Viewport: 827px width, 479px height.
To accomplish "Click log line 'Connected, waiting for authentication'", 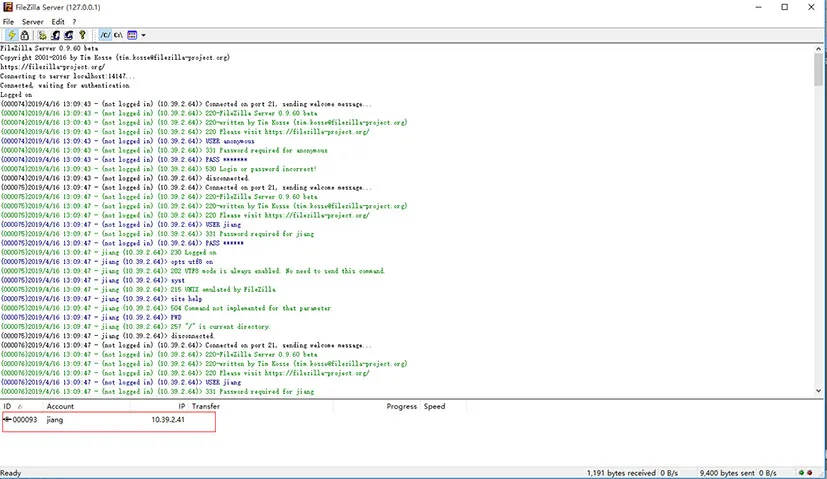I will [65, 85].
